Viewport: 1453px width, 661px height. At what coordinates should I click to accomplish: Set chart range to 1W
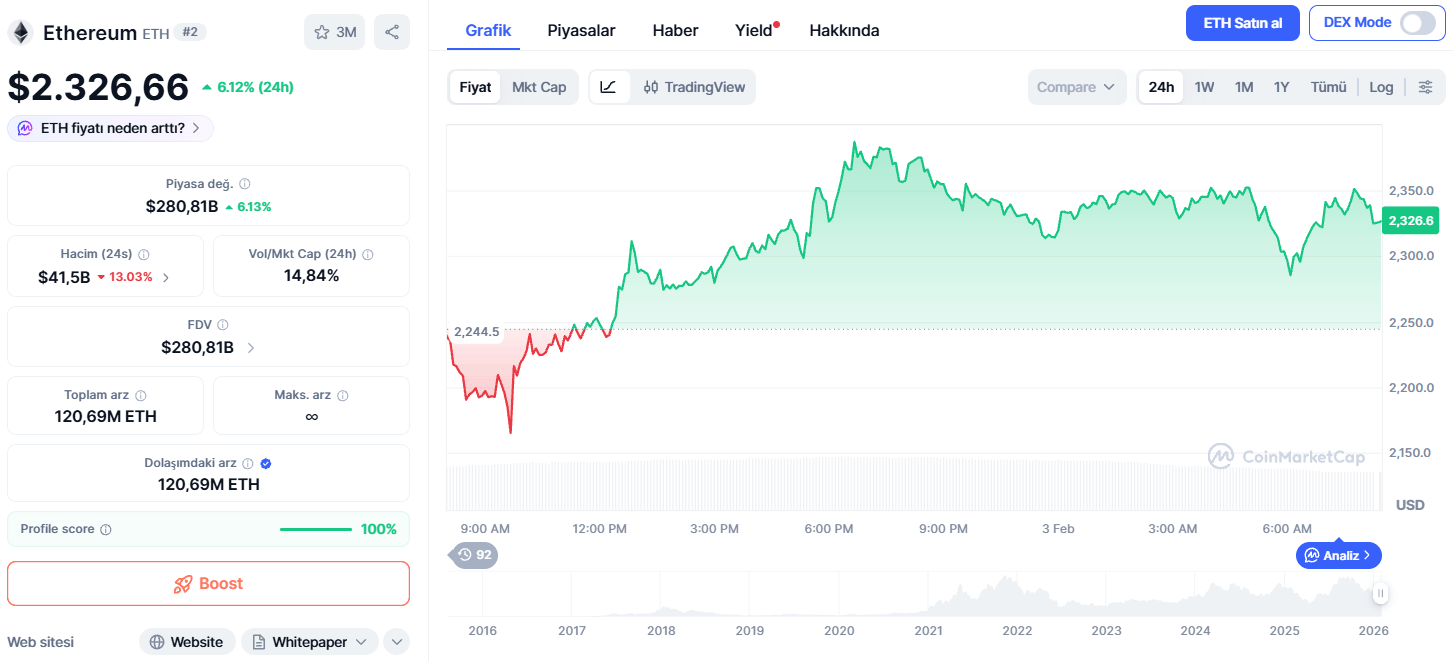pos(1204,87)
